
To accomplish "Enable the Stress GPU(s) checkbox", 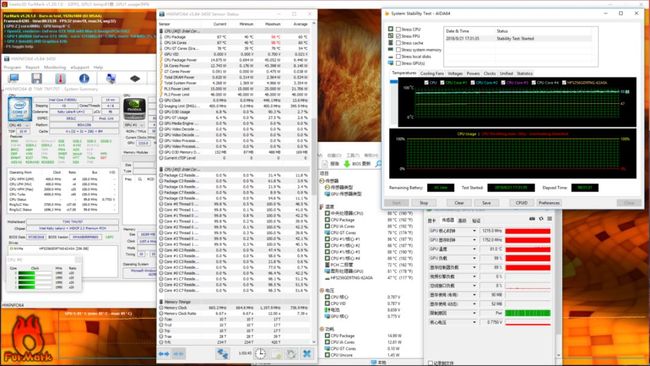I will (398, 63).
